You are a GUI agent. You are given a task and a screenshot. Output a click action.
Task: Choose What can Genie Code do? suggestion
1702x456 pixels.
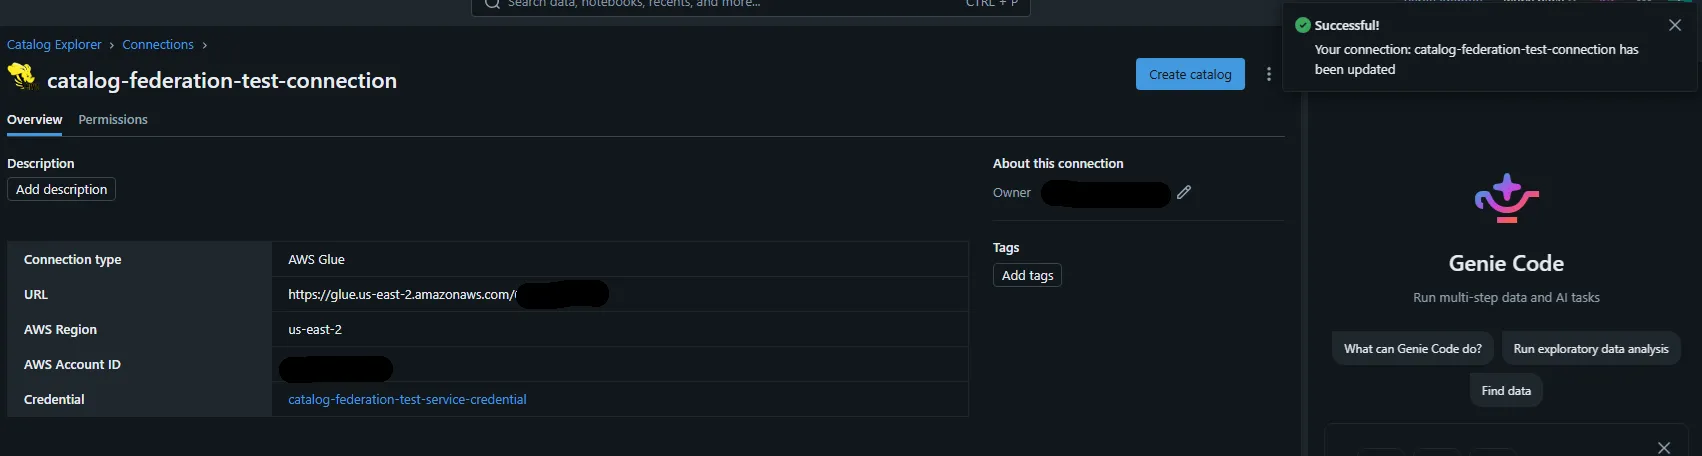tap(1413, 349)
